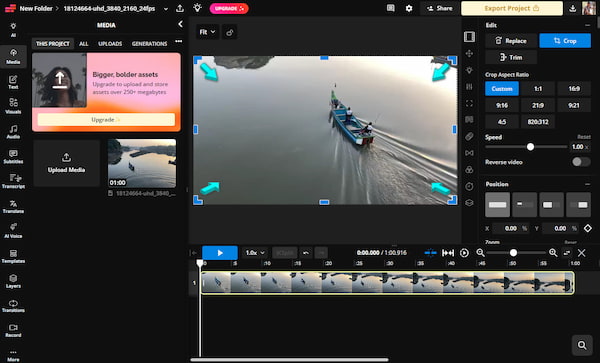Open the Text sidebar tool

tap(13, 82)
